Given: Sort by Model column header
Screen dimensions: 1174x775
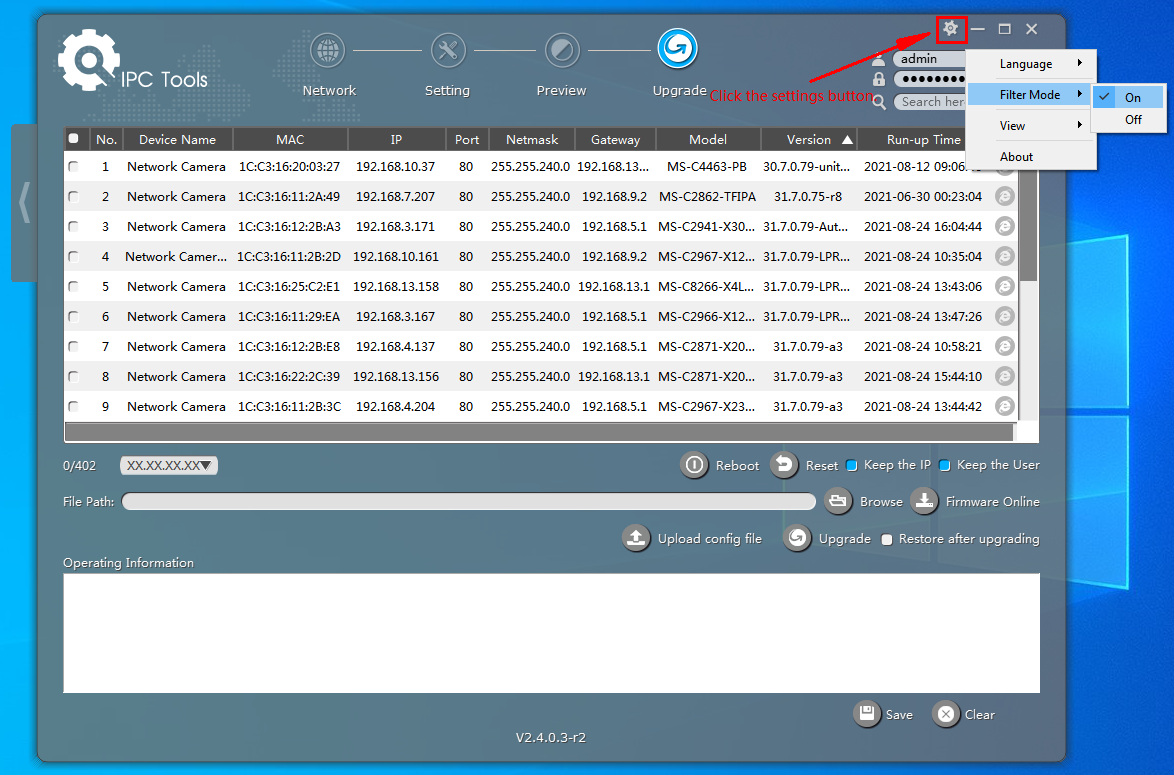Looking at the screenshot, I should [708, 139].
